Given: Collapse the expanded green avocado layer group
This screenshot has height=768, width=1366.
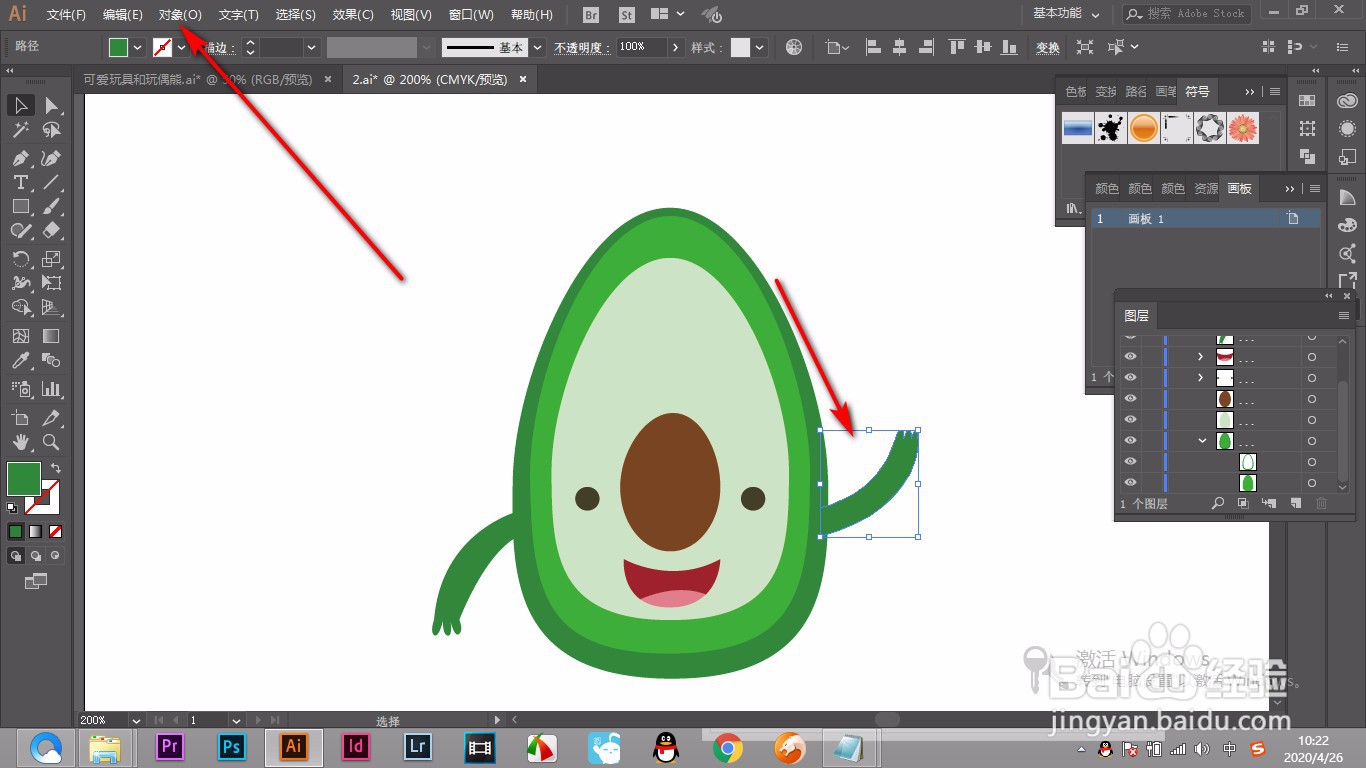Looking at the screenshot, I should (1203, 441).
